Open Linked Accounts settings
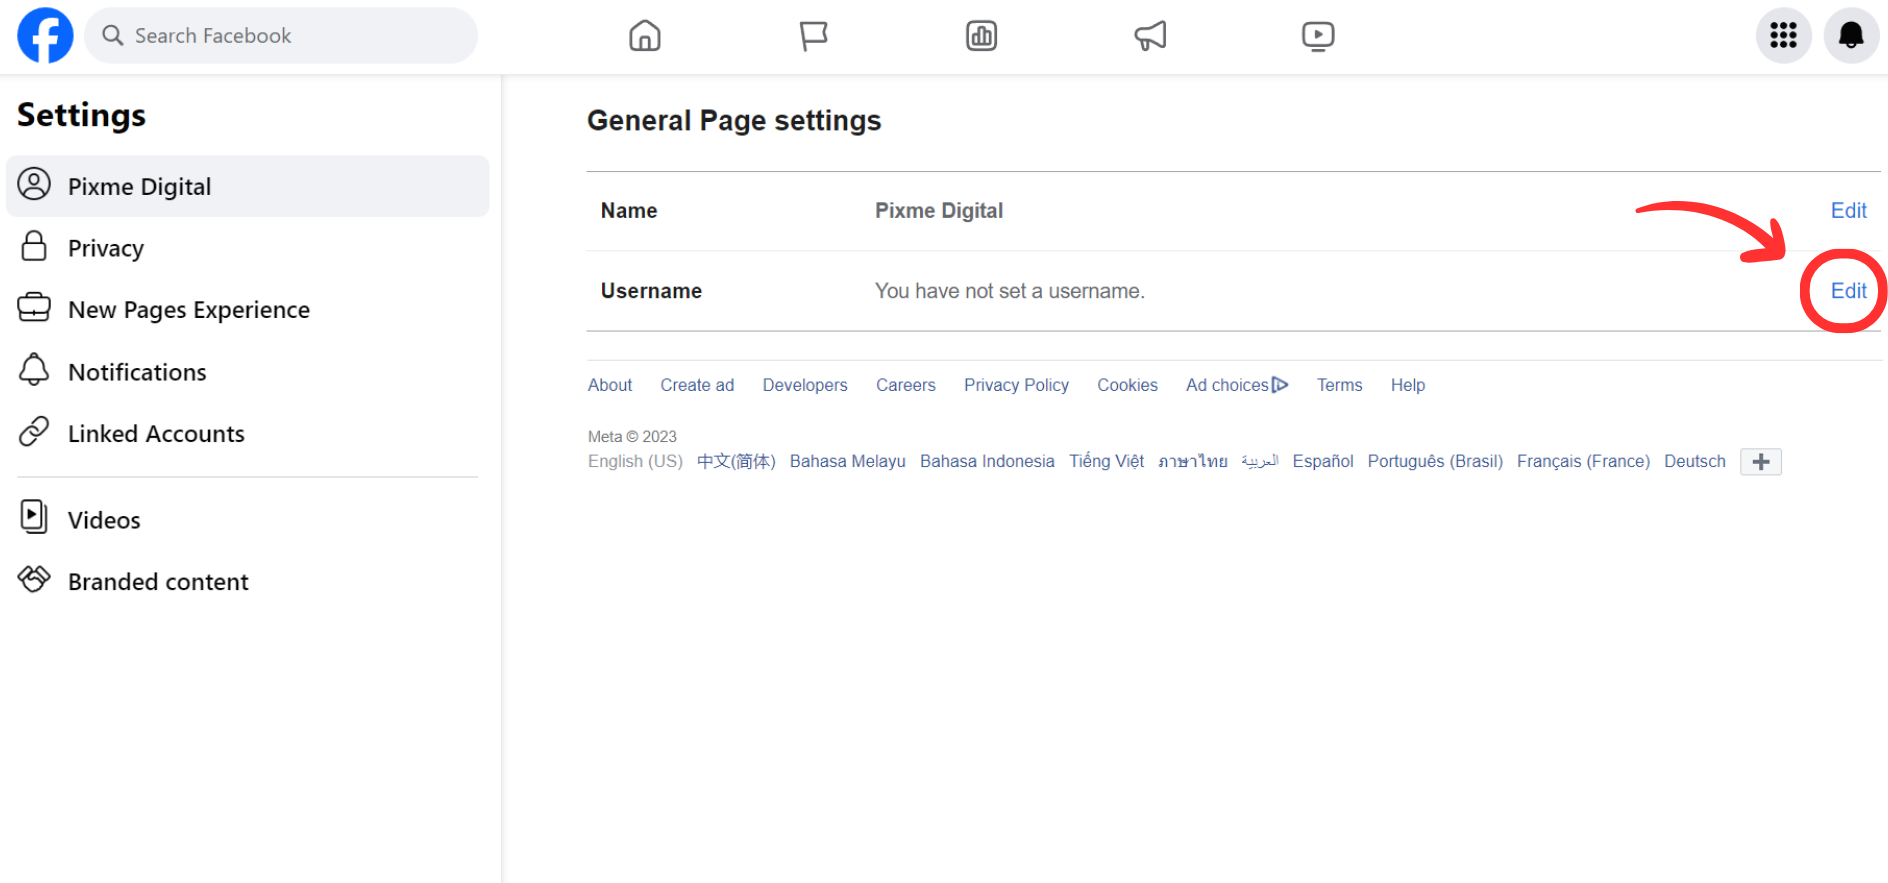The height and width of the screenshot is (883, 1888). (x=156, y=434)
